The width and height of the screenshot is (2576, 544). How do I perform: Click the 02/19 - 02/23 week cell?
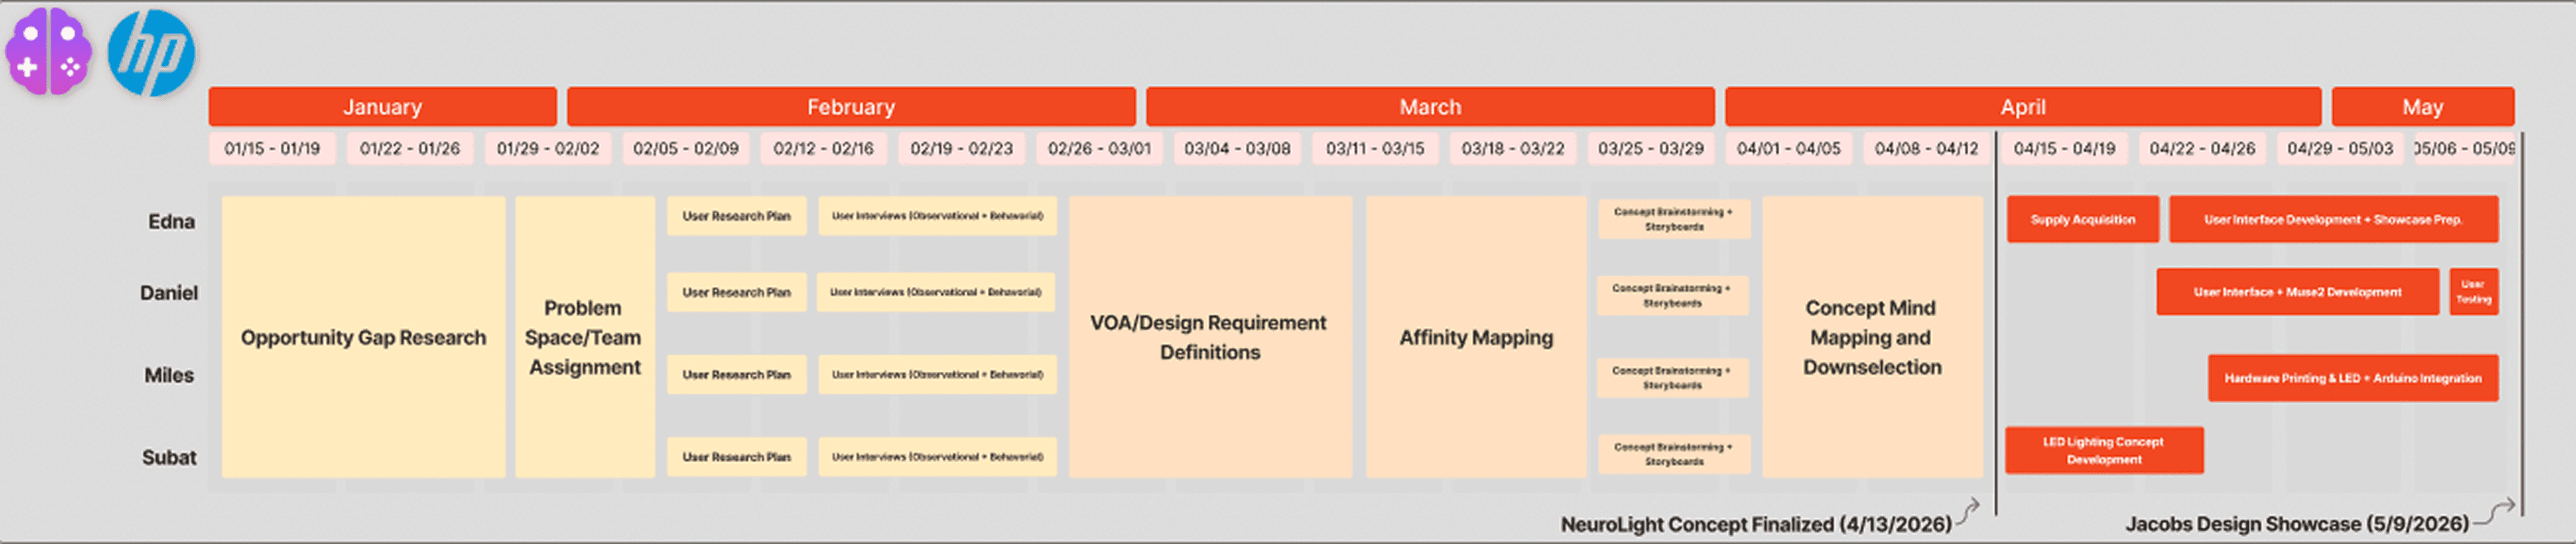coord(961,149)
